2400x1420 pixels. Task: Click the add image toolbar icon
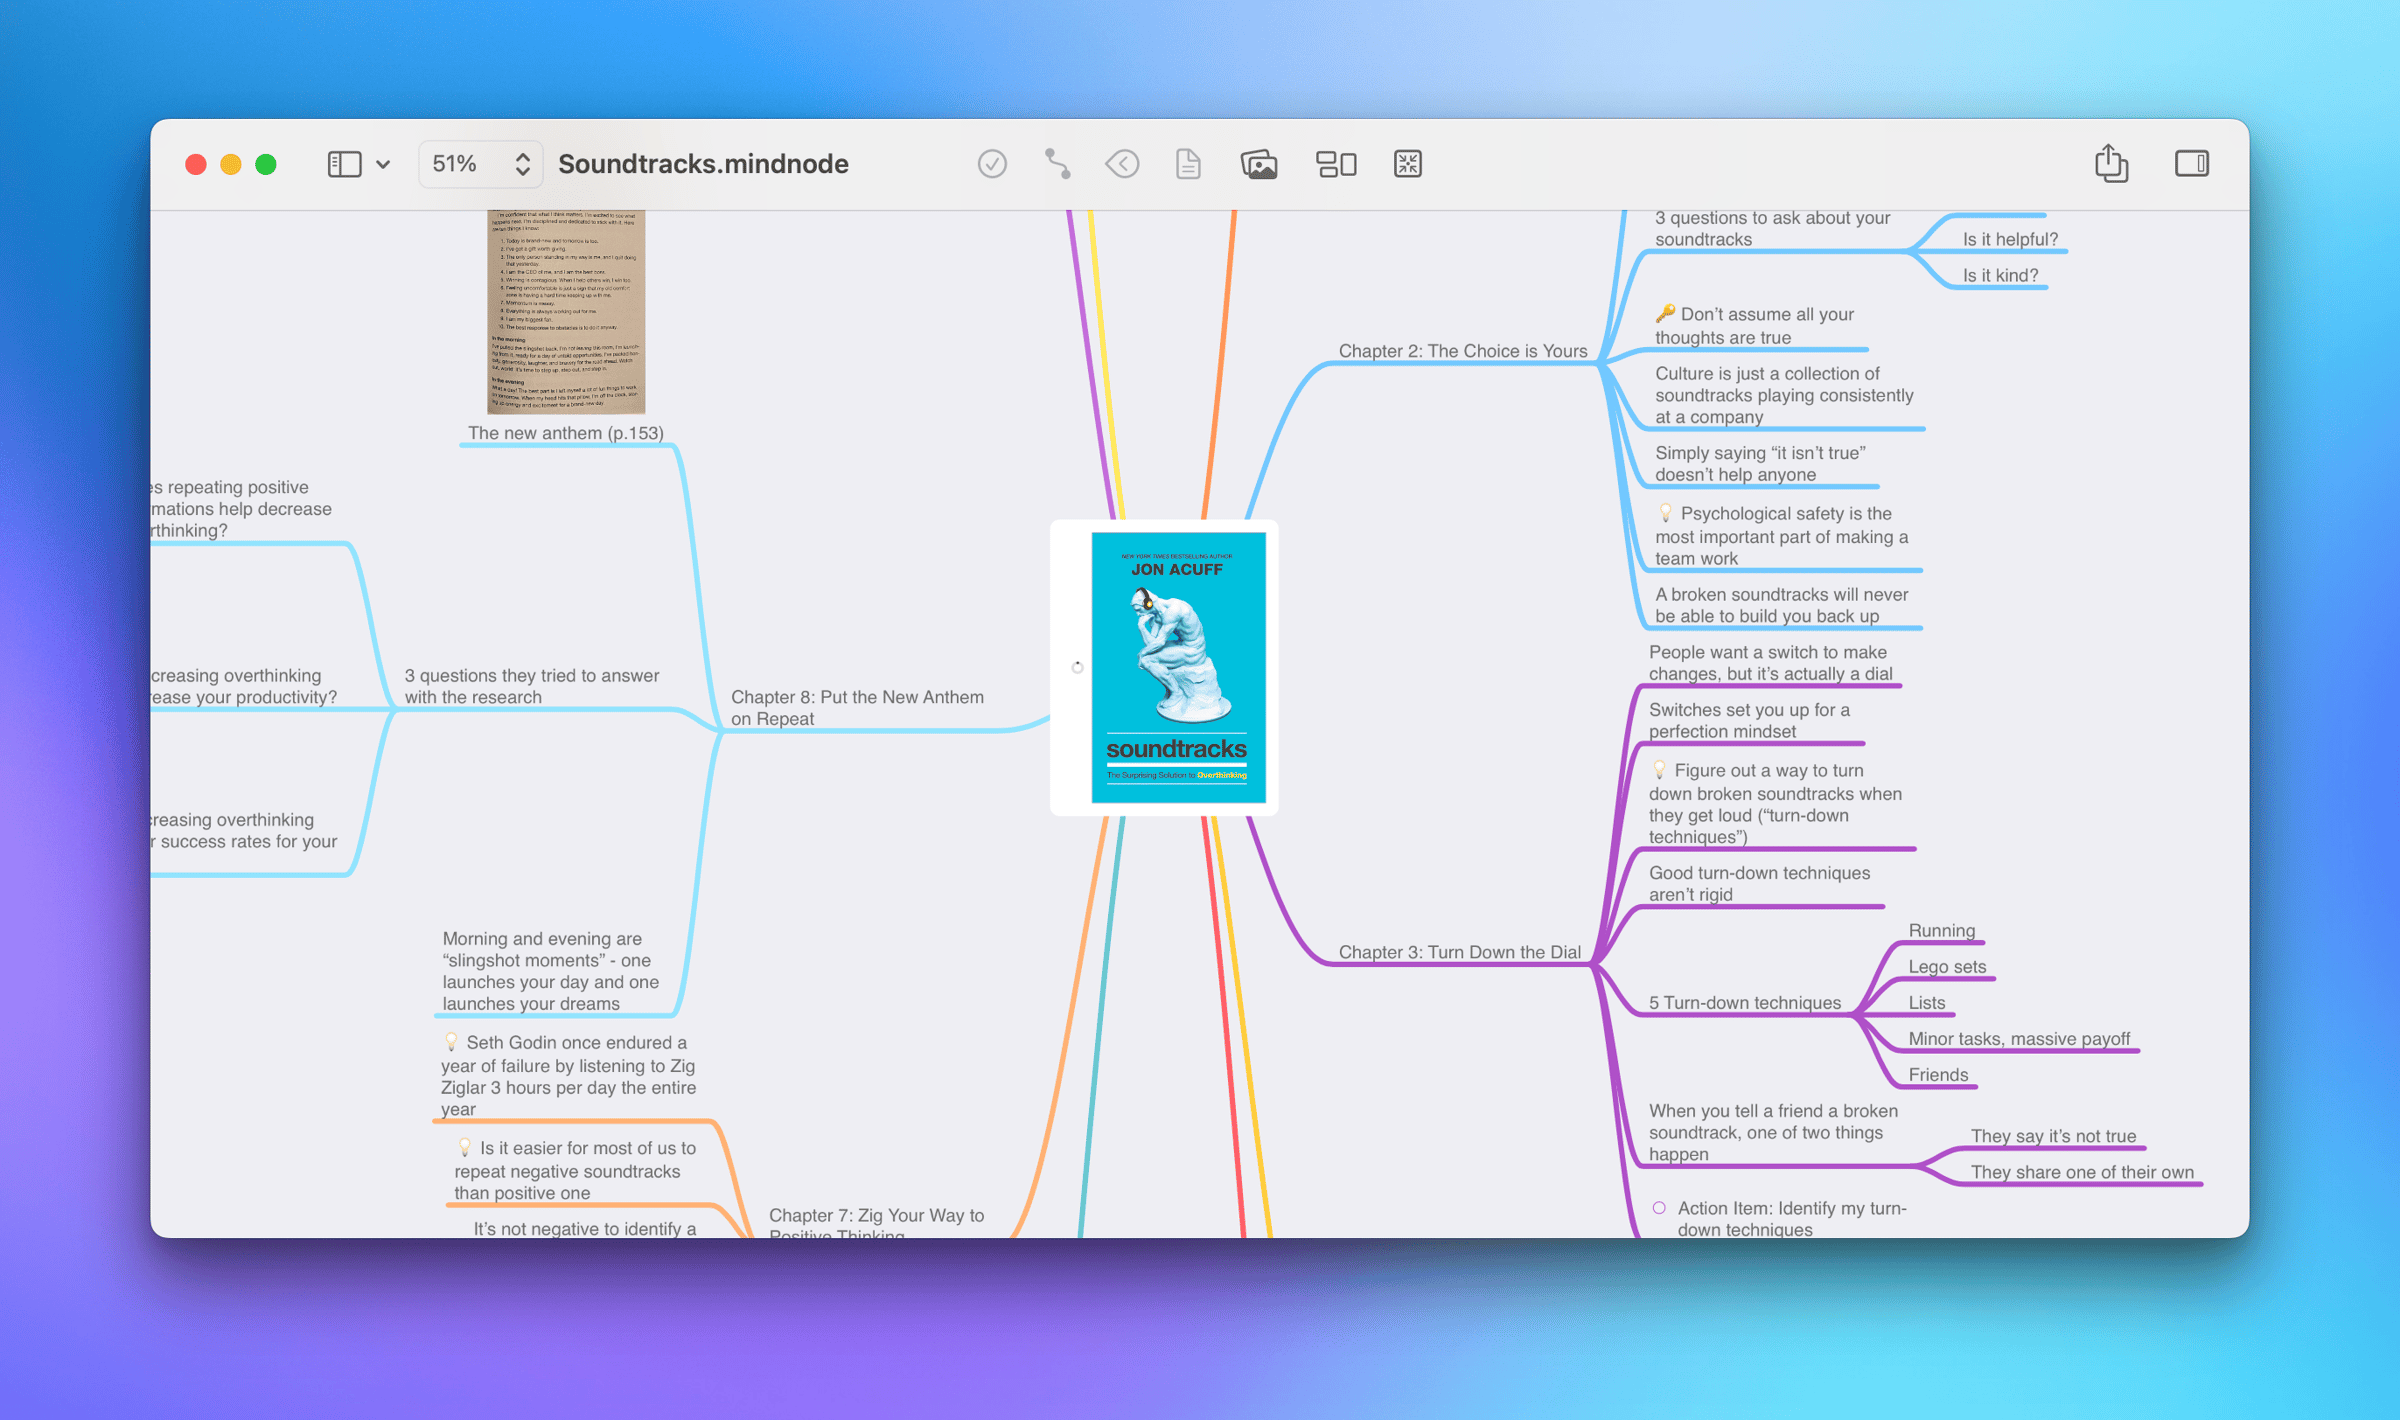tap(1259, 164)
